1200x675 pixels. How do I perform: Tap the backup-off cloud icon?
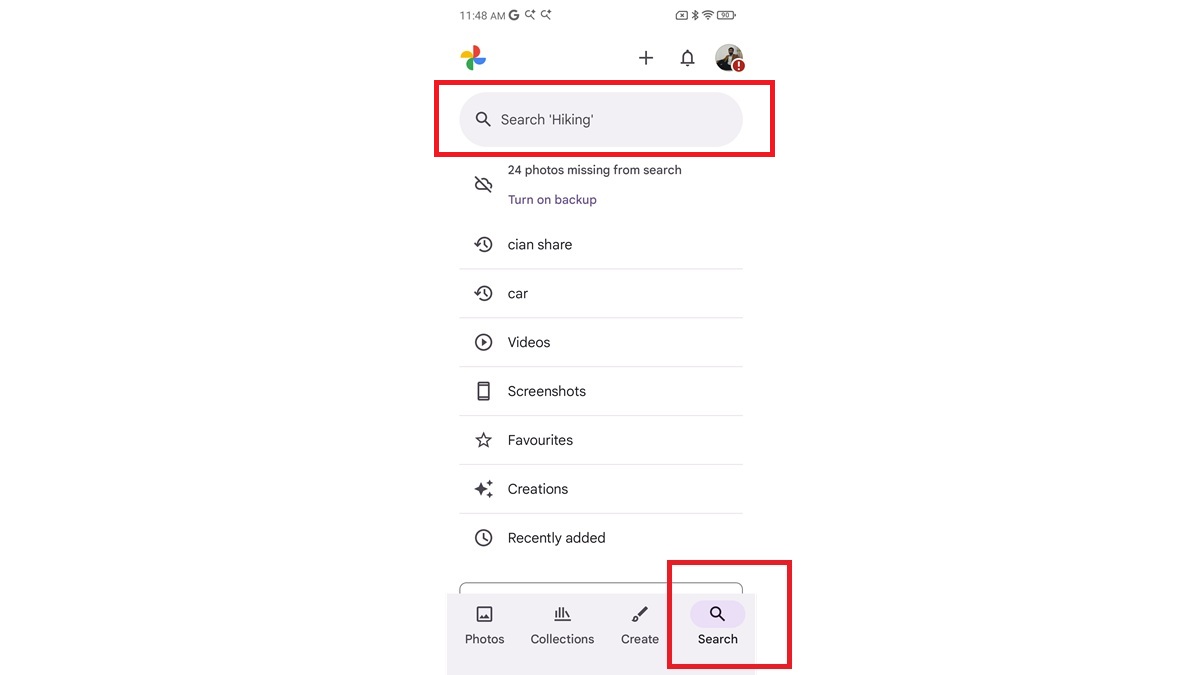coord(483,184)
